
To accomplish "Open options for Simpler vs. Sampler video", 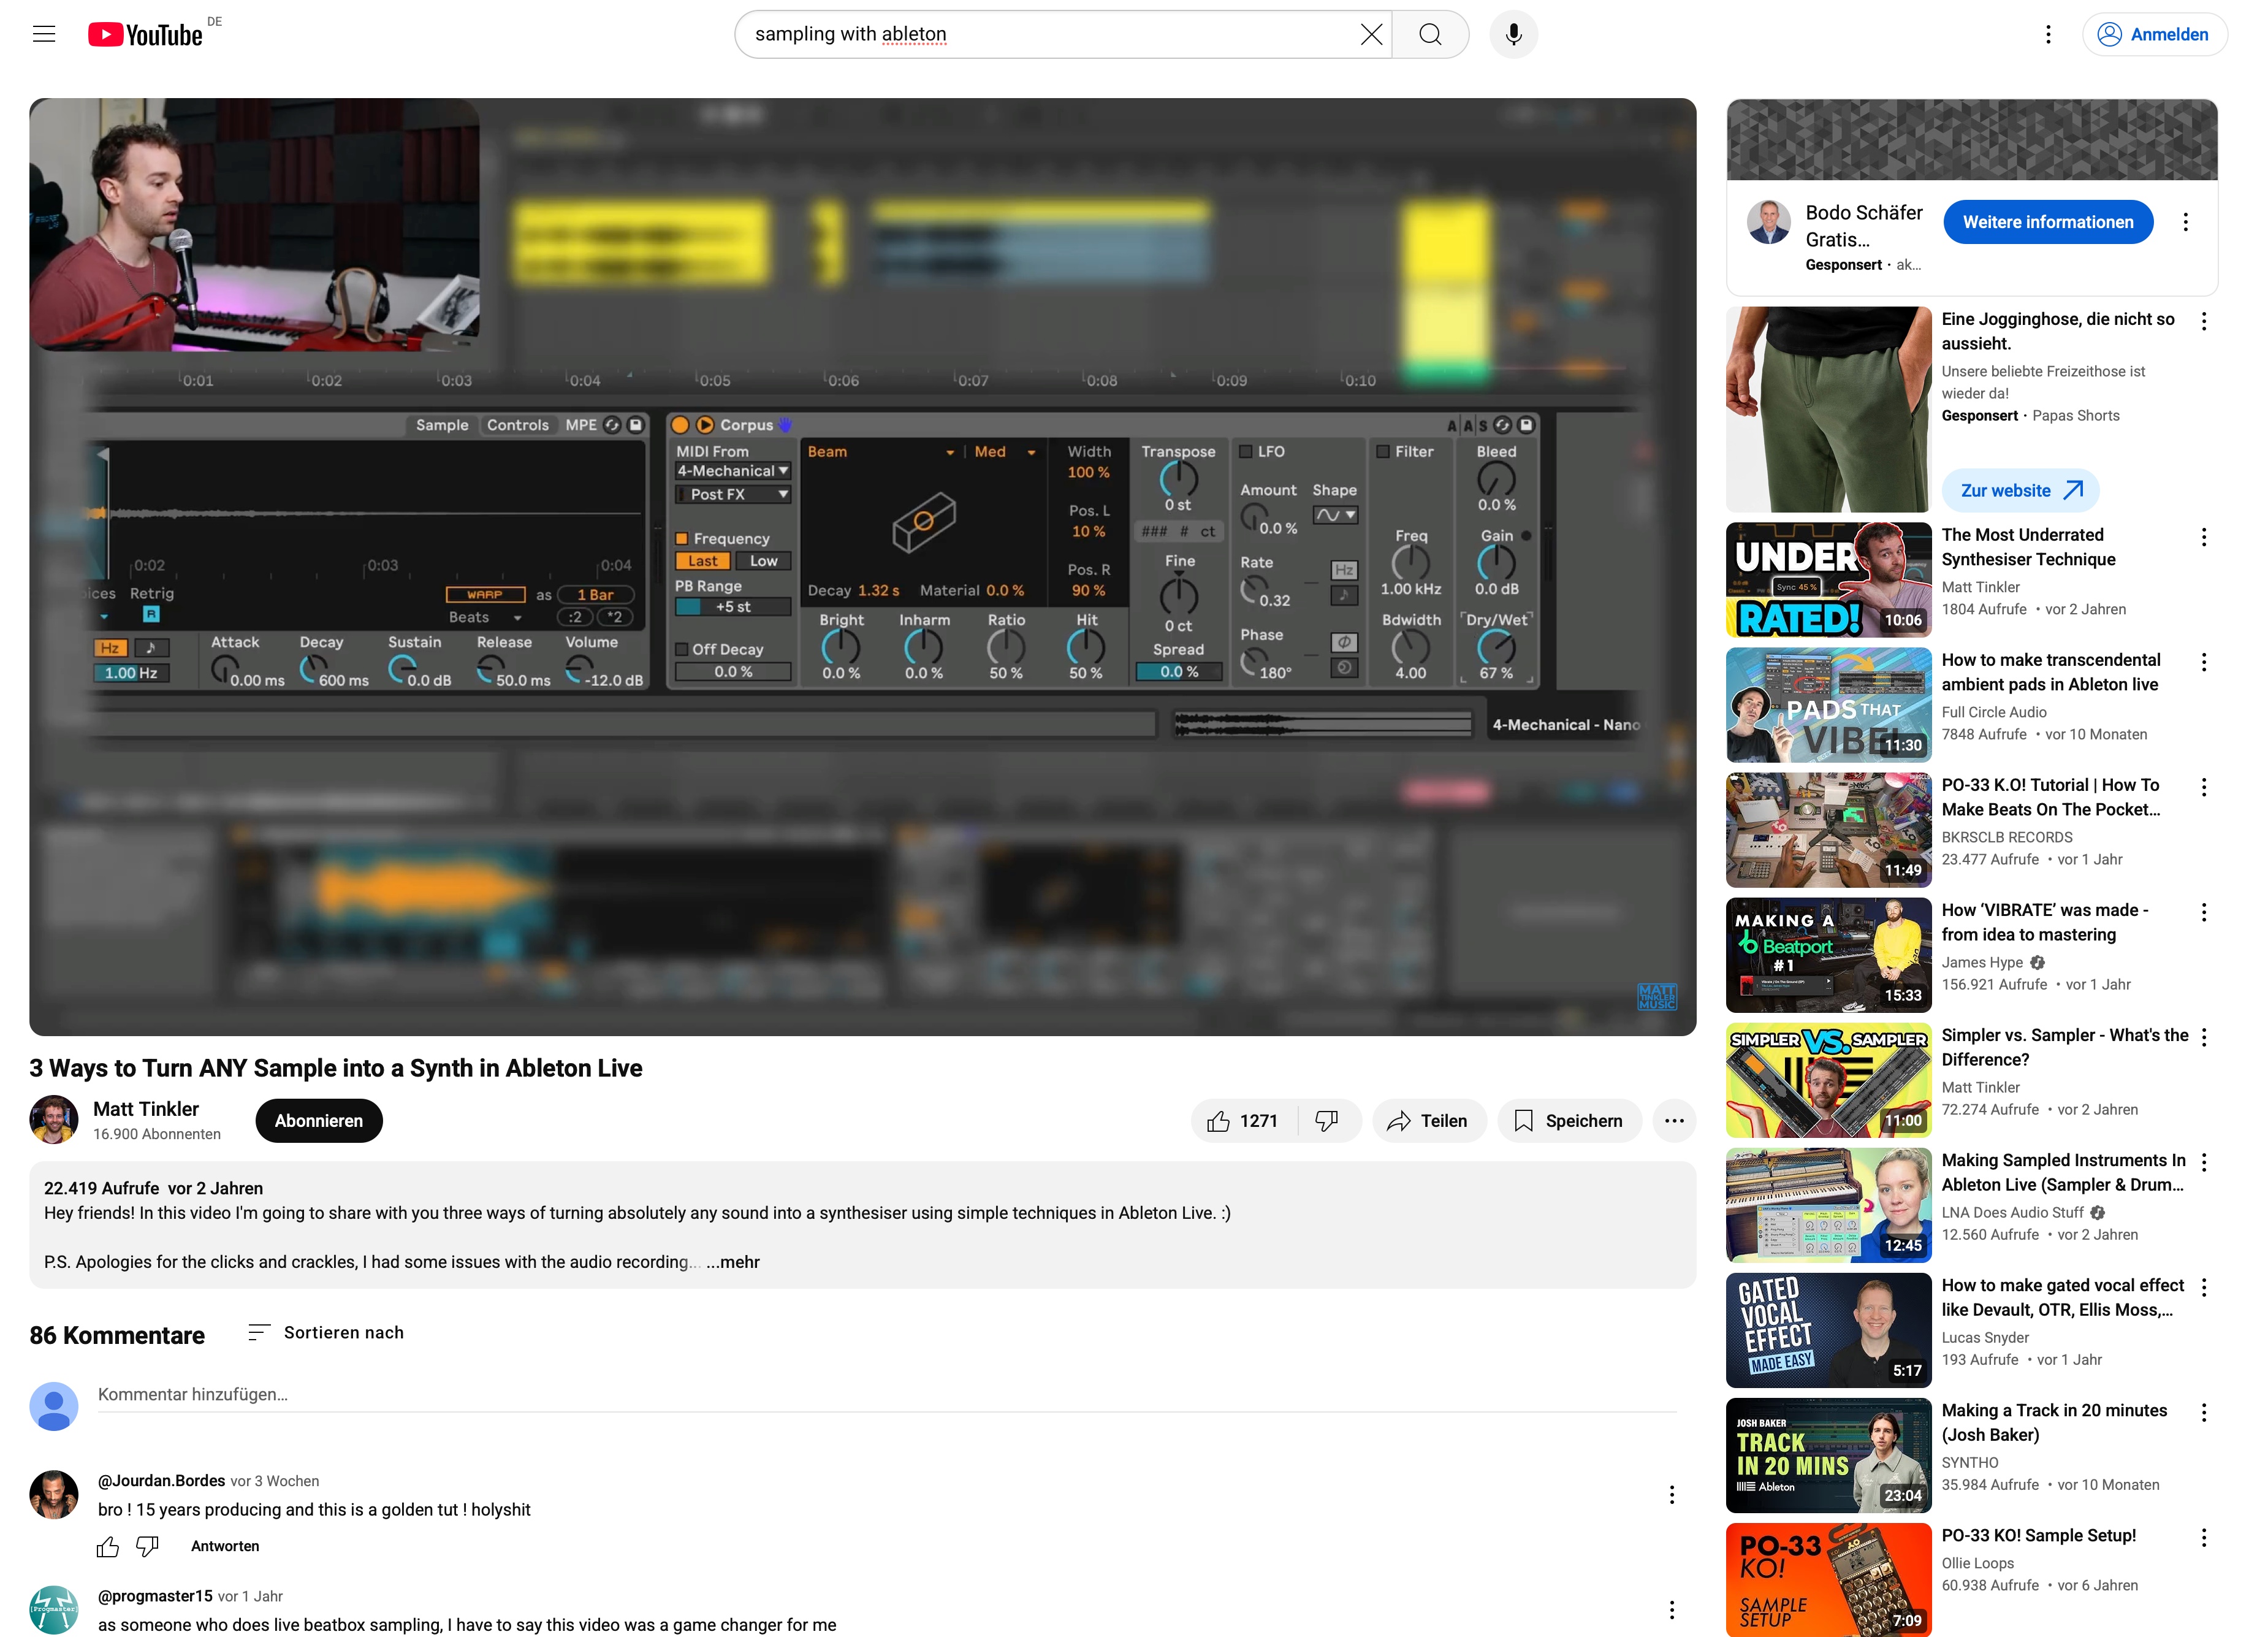I will (2203, 1037).
